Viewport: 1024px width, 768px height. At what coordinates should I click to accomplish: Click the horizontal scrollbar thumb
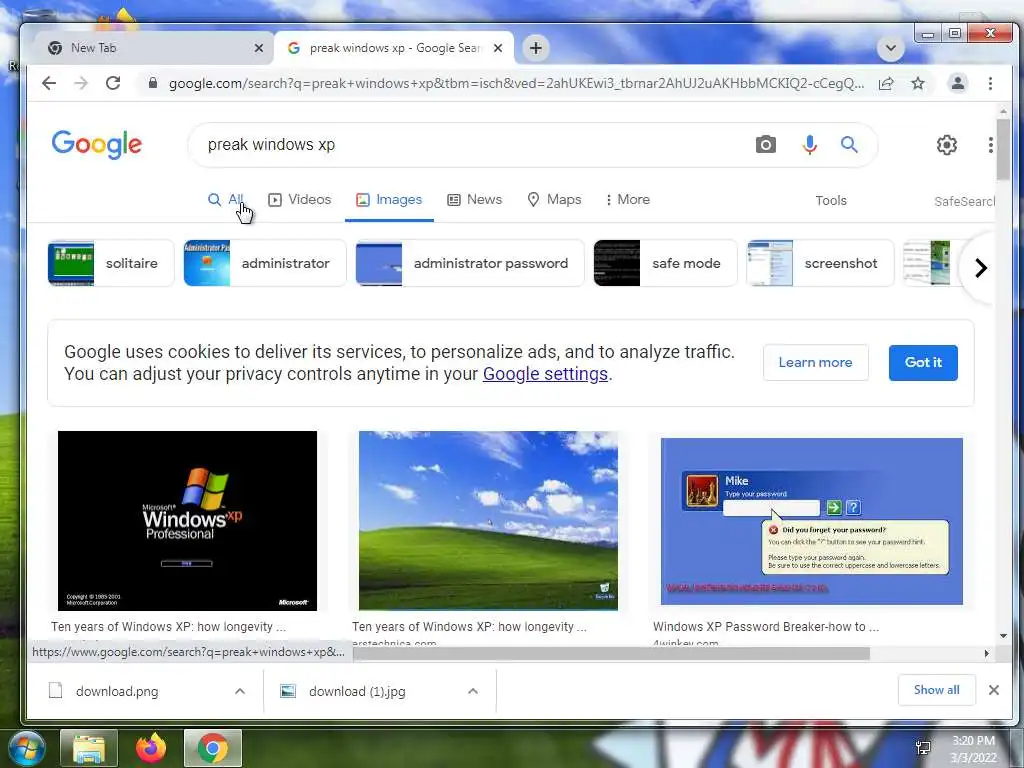pyautogui.click(x=611, y=653)
